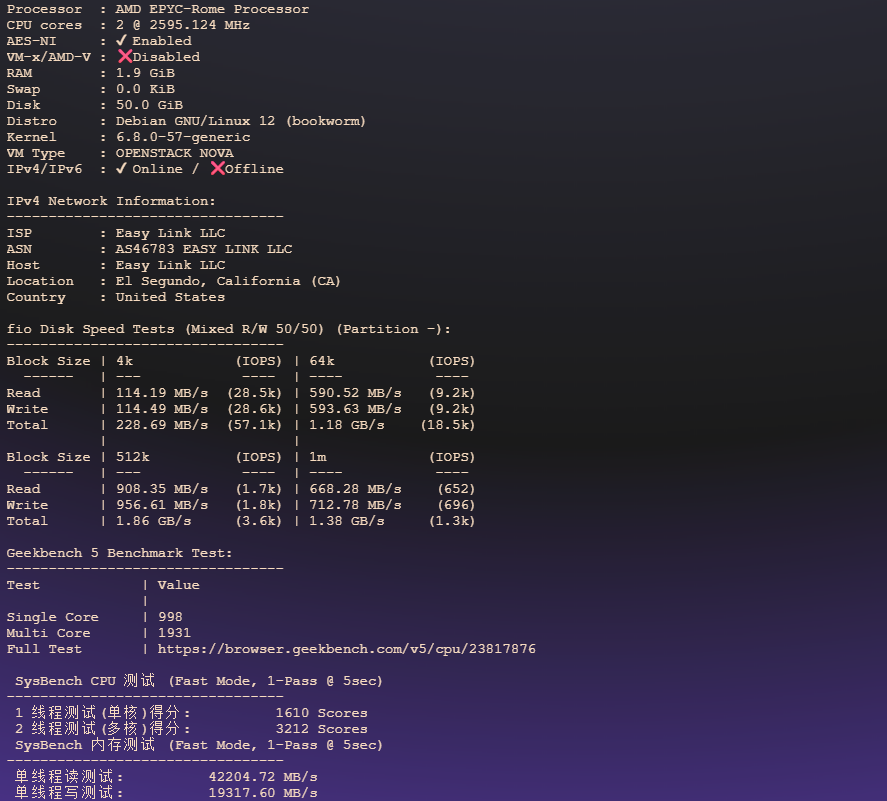The image size is (887, 801).
Task: Click the checkmark before IPv4 Online
Action: coord(121,169)
